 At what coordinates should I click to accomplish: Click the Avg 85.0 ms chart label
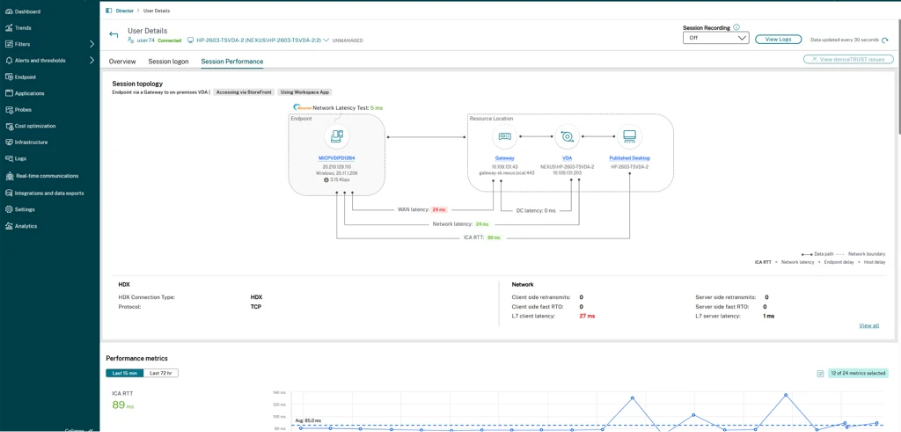click(308, 421)
